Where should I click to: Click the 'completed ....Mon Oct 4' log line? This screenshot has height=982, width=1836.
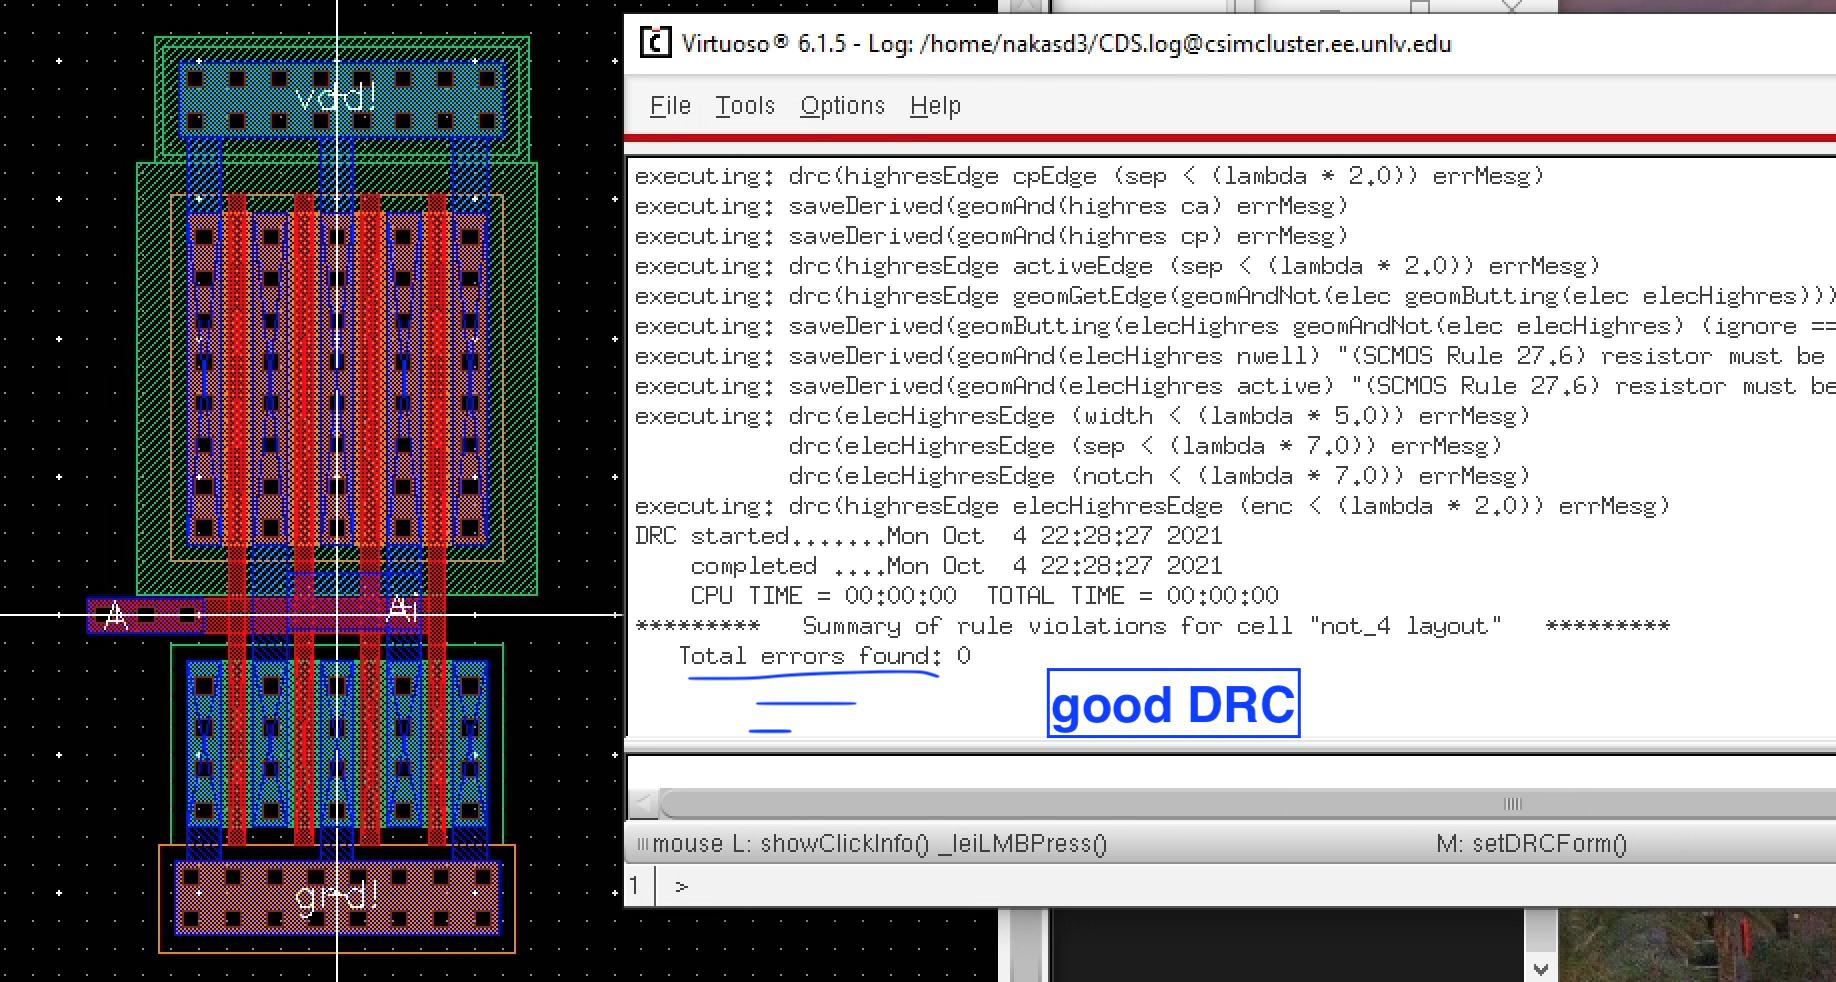click(956, 566)
